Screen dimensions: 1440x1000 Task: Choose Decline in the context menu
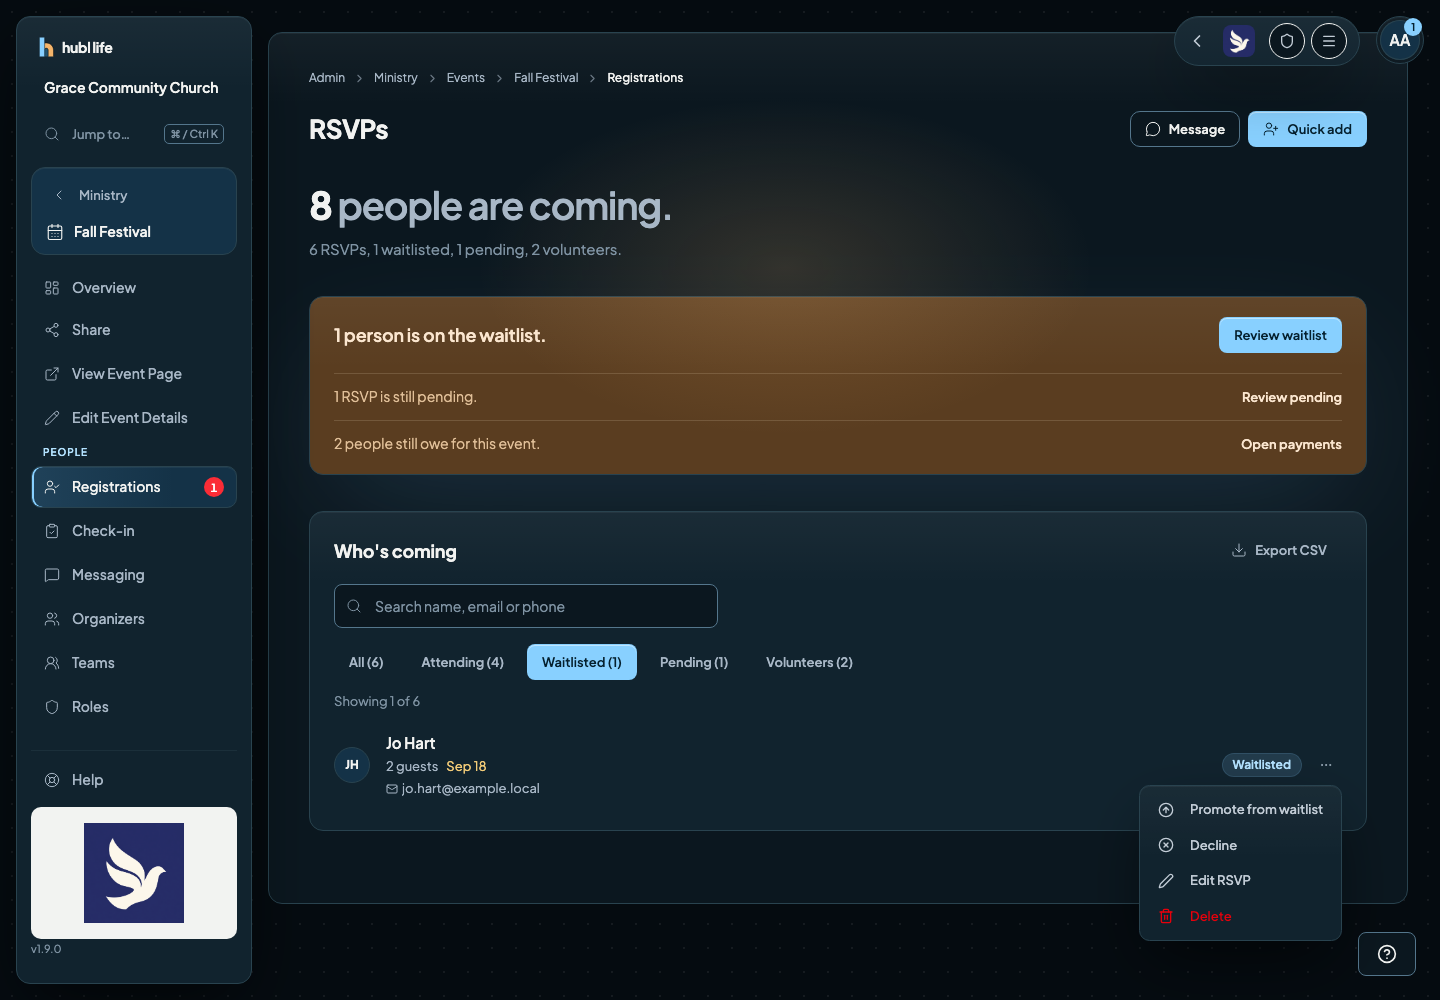tap(1240, 846)
